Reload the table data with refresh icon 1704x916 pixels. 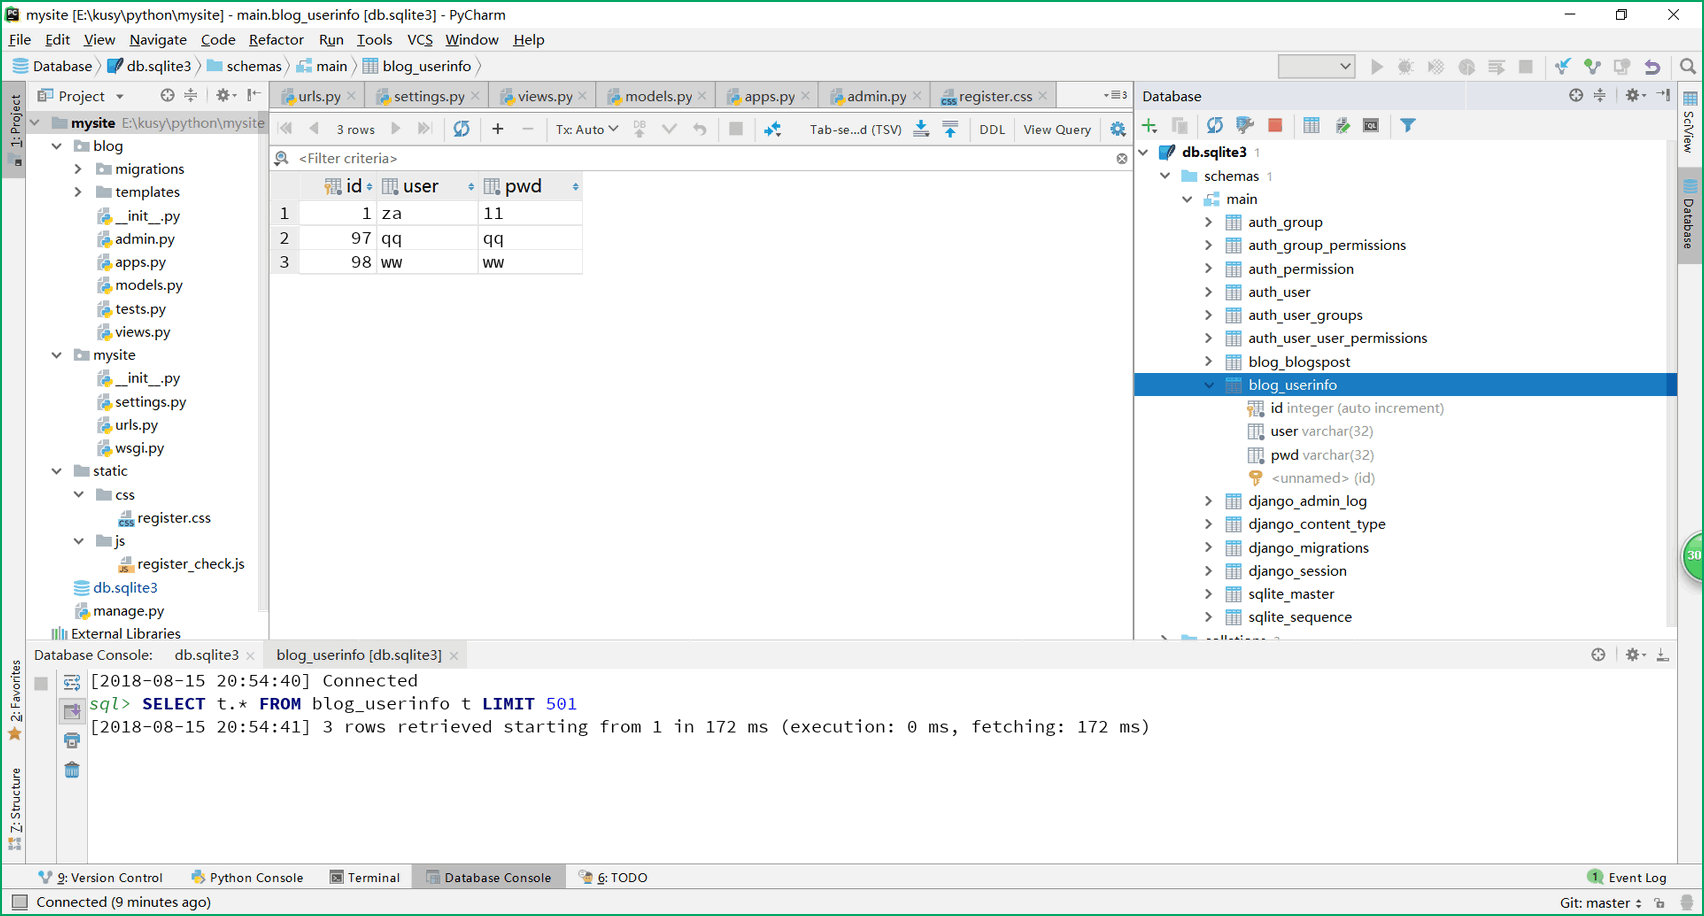(x=461, y=129)
